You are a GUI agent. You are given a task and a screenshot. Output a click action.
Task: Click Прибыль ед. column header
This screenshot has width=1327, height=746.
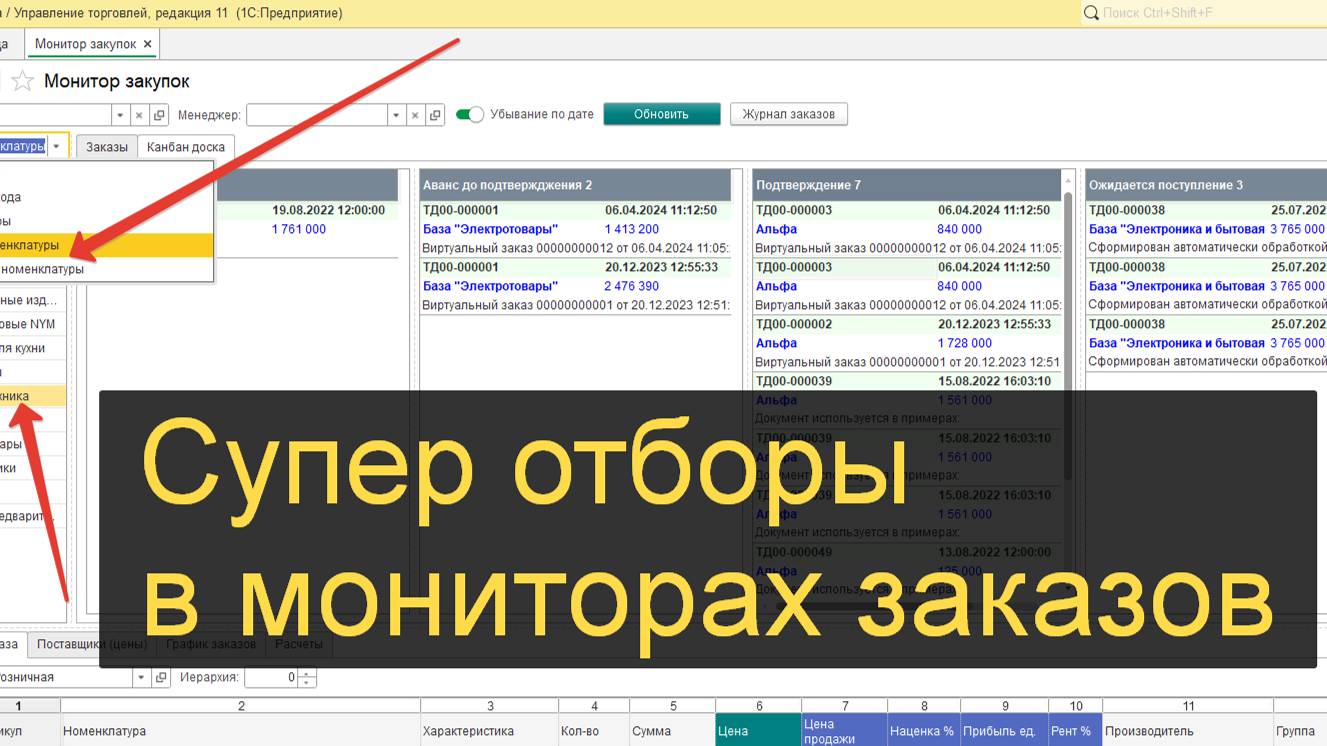click(1004, 731)
